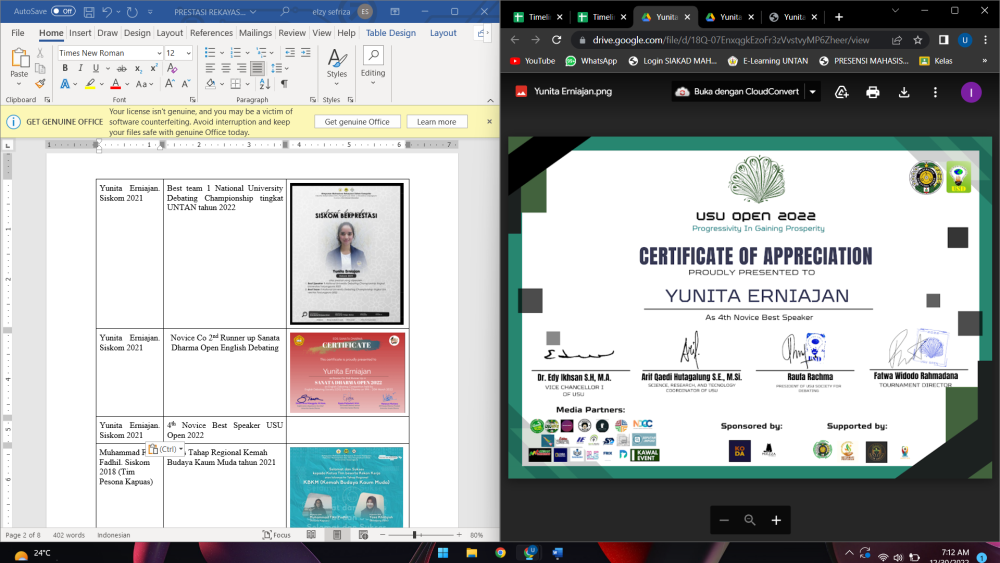Open the font size 12 dropdown

pos(188,53)
